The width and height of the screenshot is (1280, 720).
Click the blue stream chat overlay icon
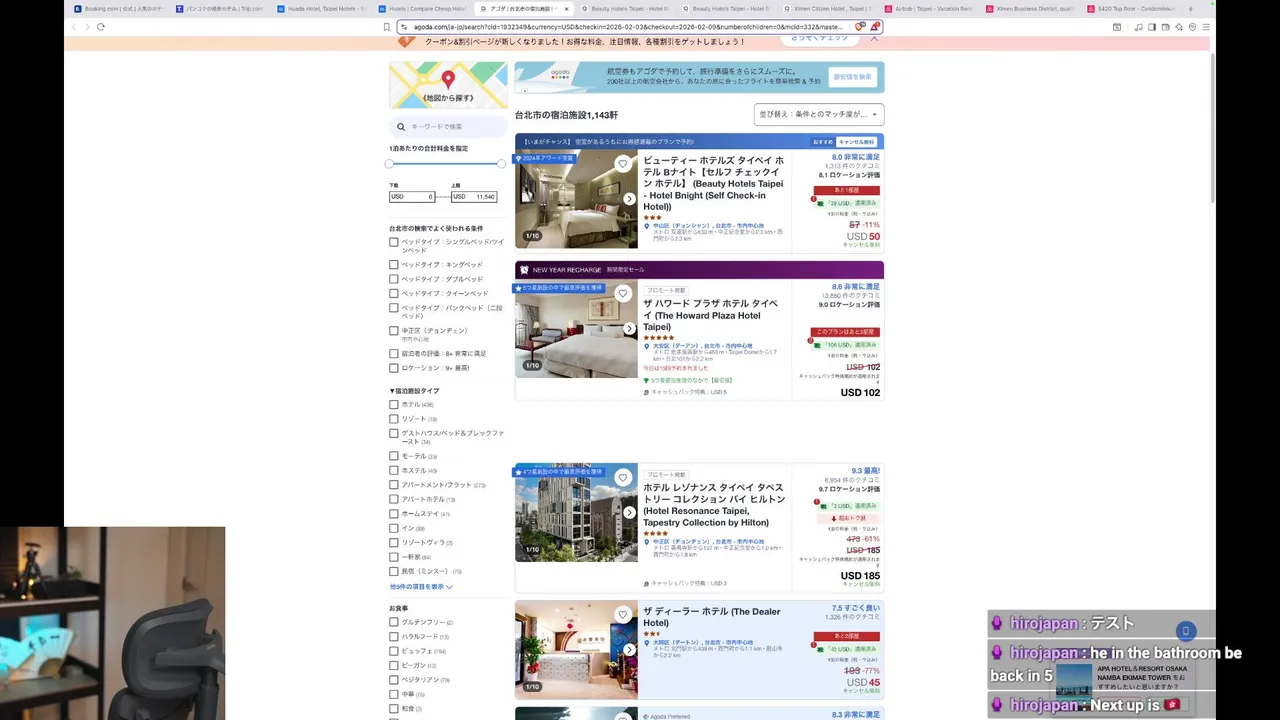click(x=1185, y=631)
